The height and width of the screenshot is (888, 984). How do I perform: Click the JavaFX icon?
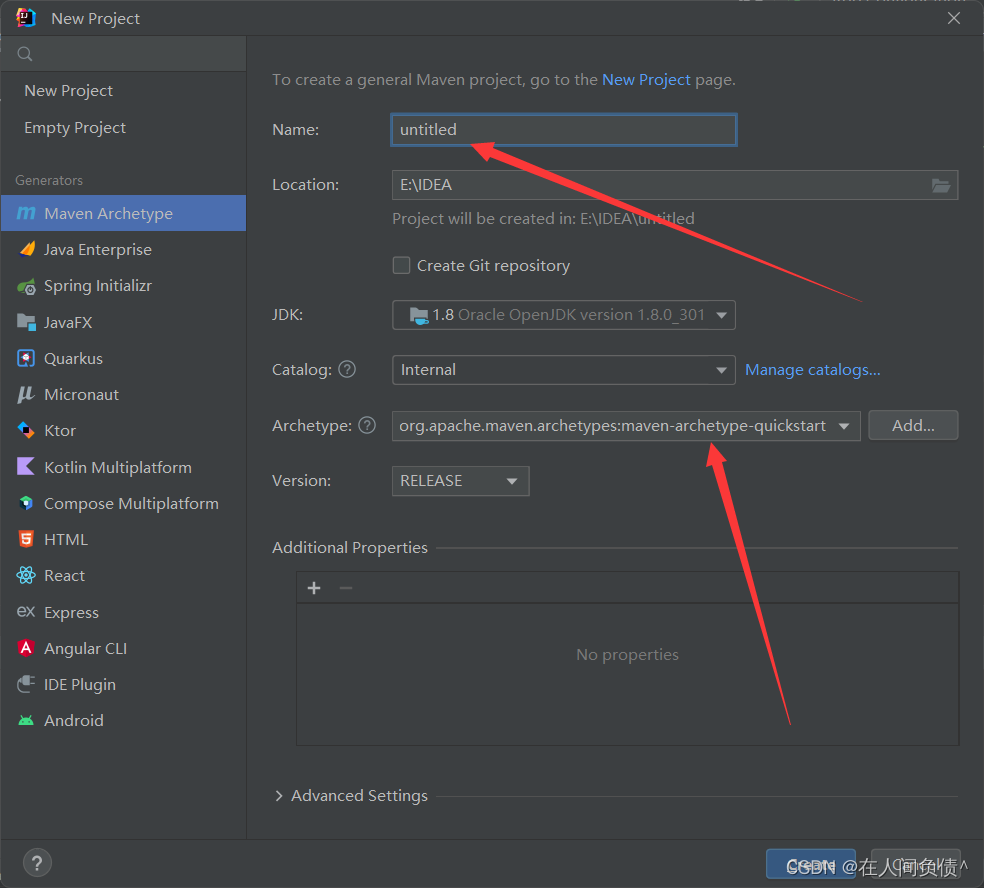tap(26, 323)
